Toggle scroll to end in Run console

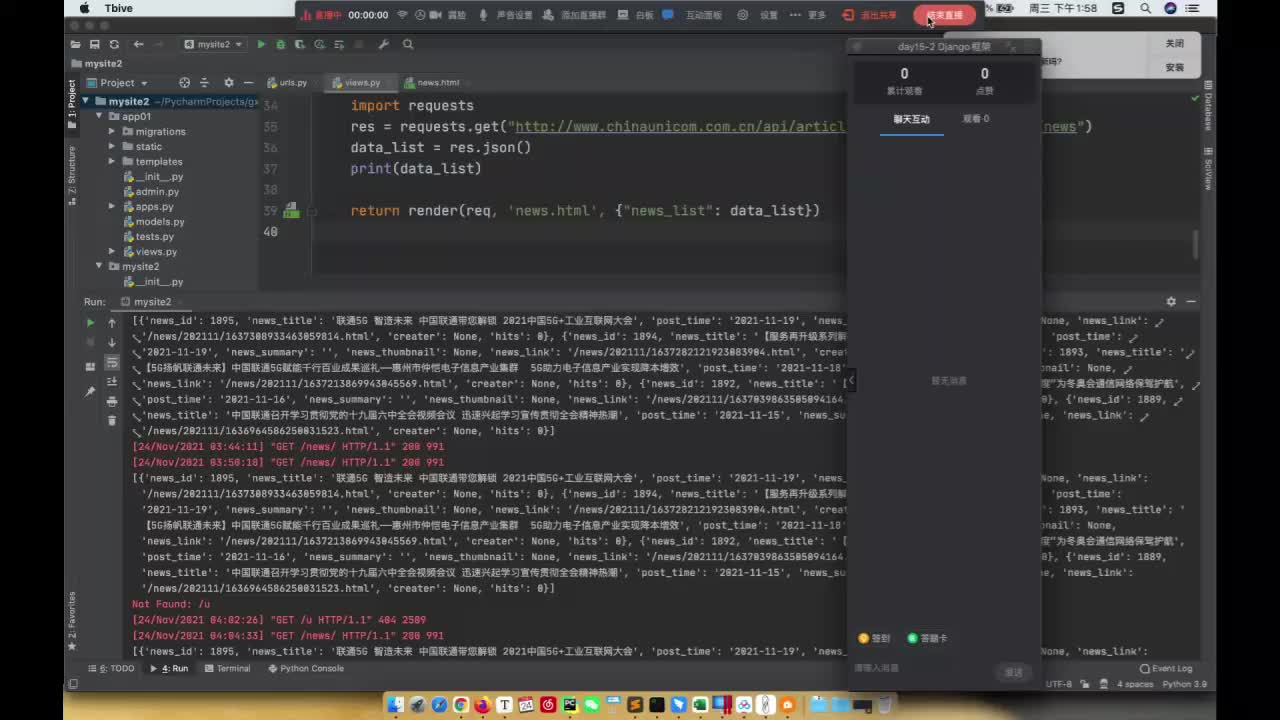pos(112,381)
